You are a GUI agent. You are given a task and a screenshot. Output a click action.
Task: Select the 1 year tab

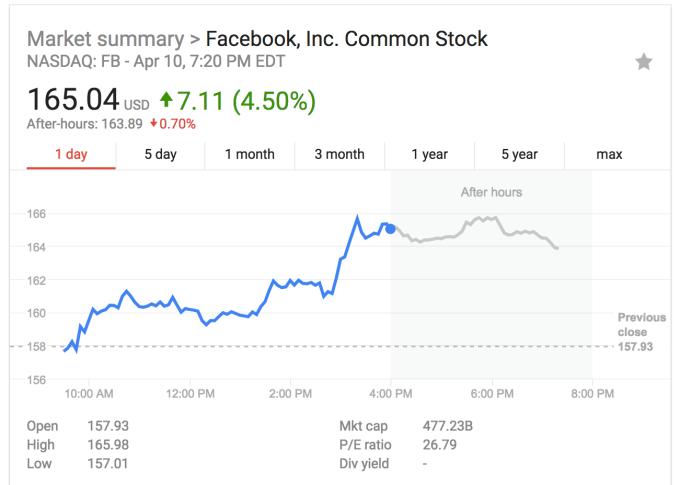pos(429,154)
